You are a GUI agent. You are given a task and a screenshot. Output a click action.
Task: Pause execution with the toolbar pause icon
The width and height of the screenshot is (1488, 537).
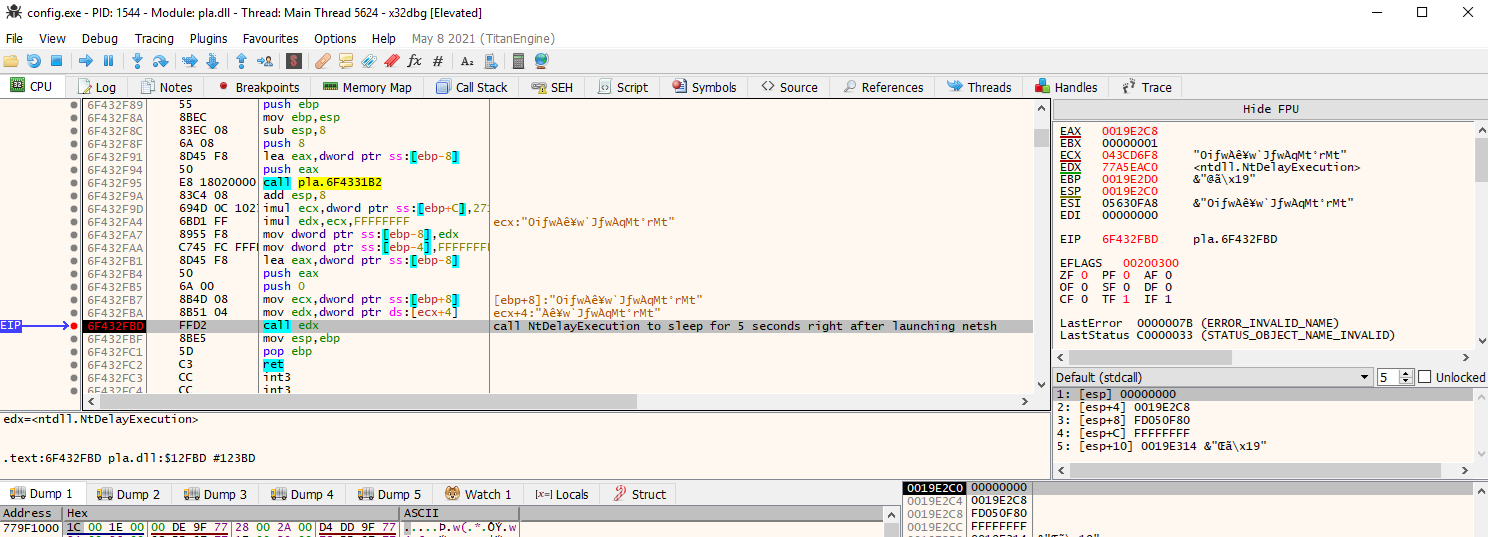pos(108,61)
